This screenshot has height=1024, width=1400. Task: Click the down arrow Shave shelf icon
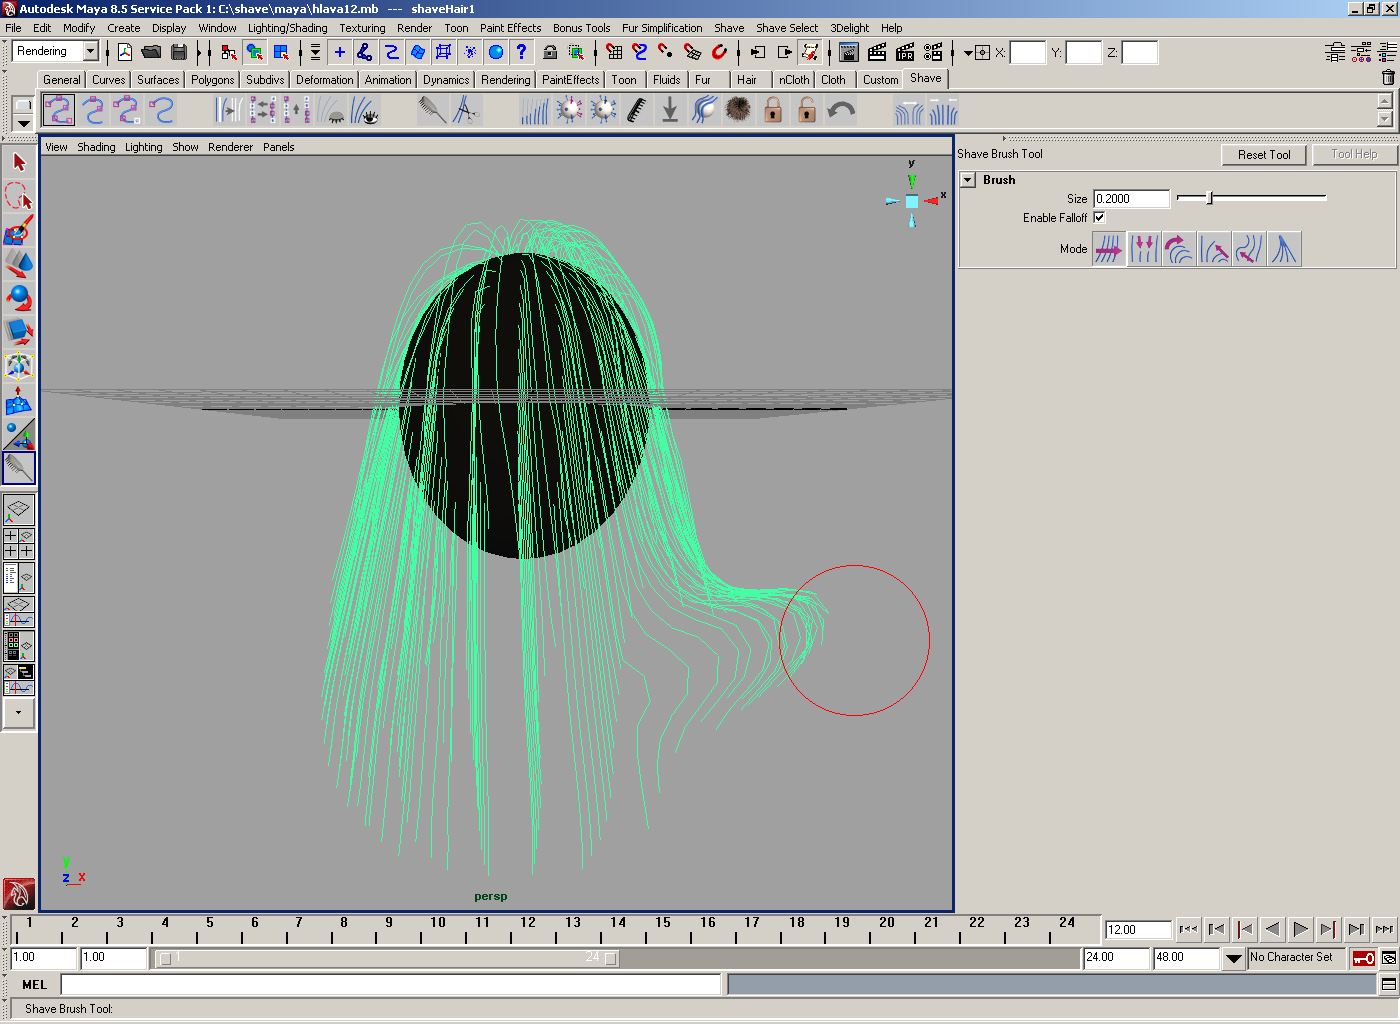(x=670, y=110)
